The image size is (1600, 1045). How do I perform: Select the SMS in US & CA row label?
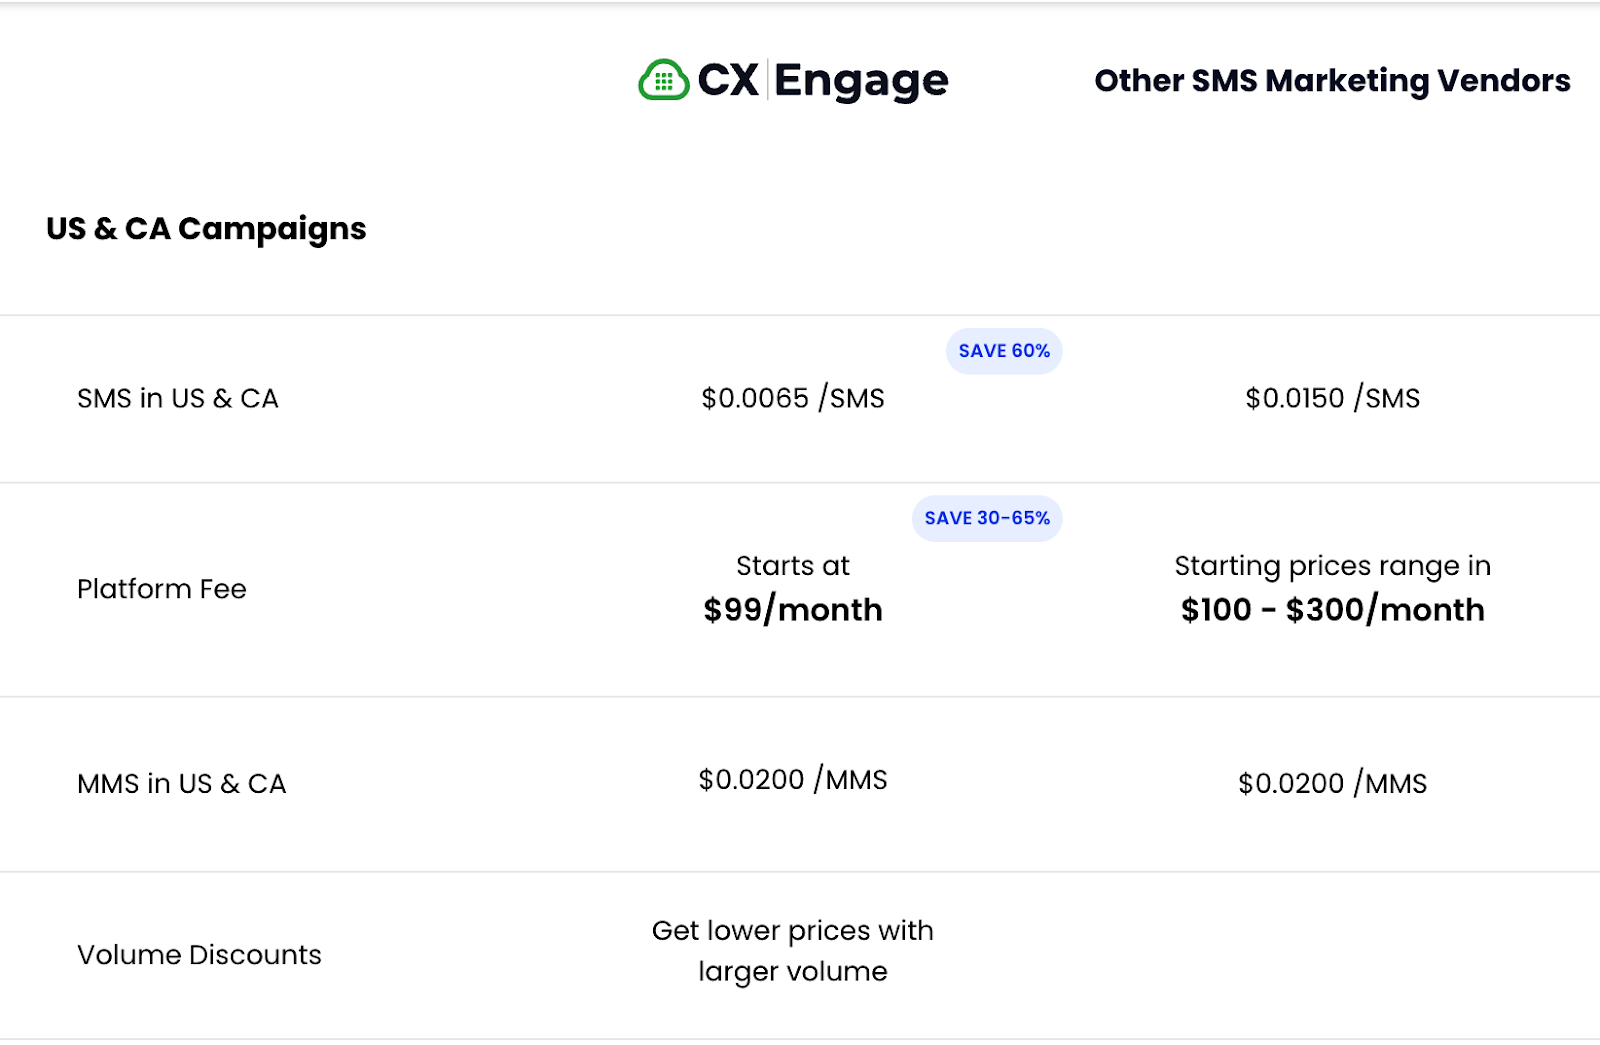[178, 398]
